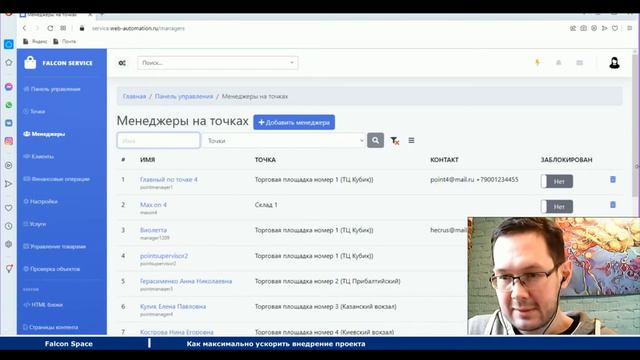Open Управление товарами in the sidebar
640x360 pixels.
tap(55, 247)
